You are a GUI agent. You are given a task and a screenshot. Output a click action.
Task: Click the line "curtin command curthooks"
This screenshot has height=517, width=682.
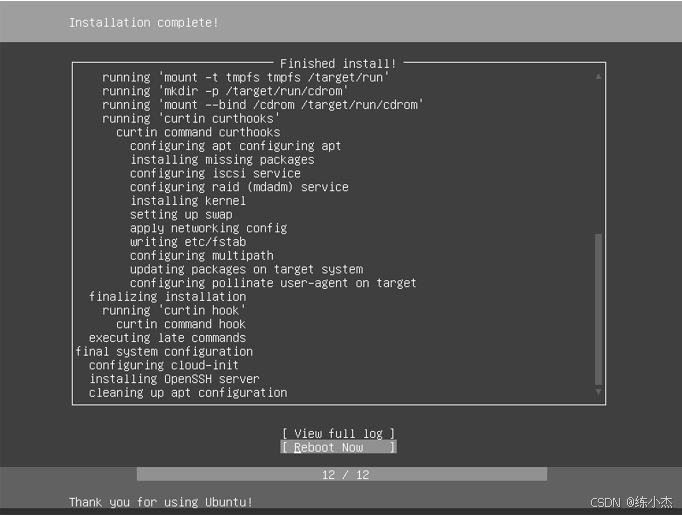198,132
